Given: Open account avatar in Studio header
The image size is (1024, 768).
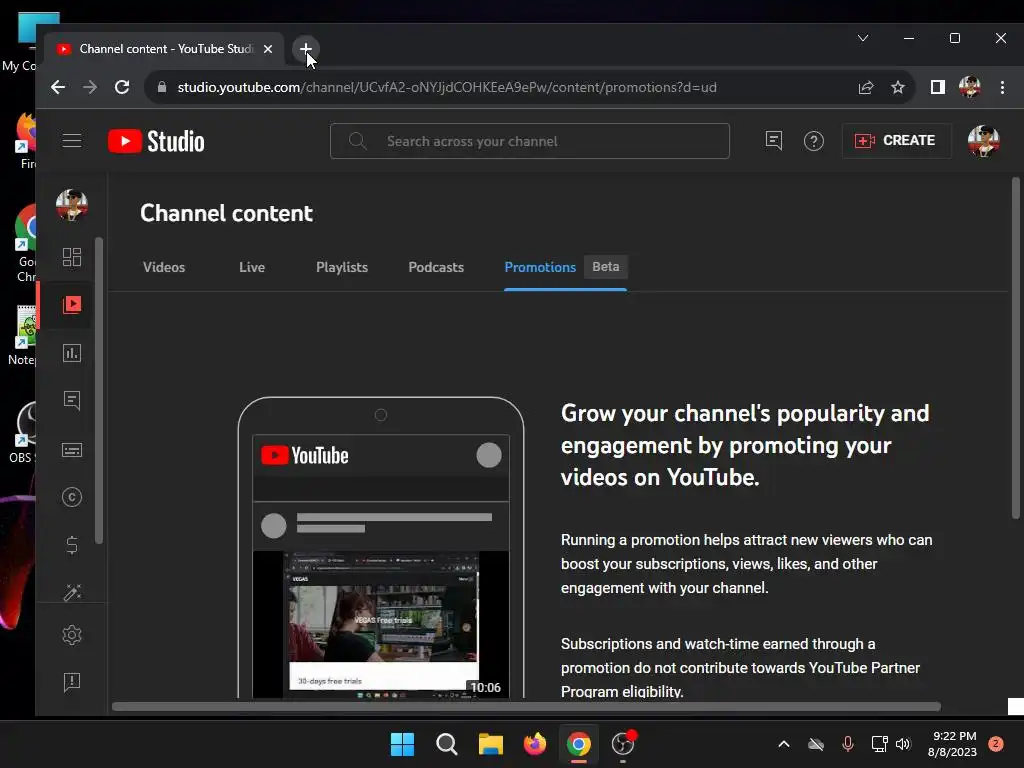Looking at the screenshot, I should 984,141.
